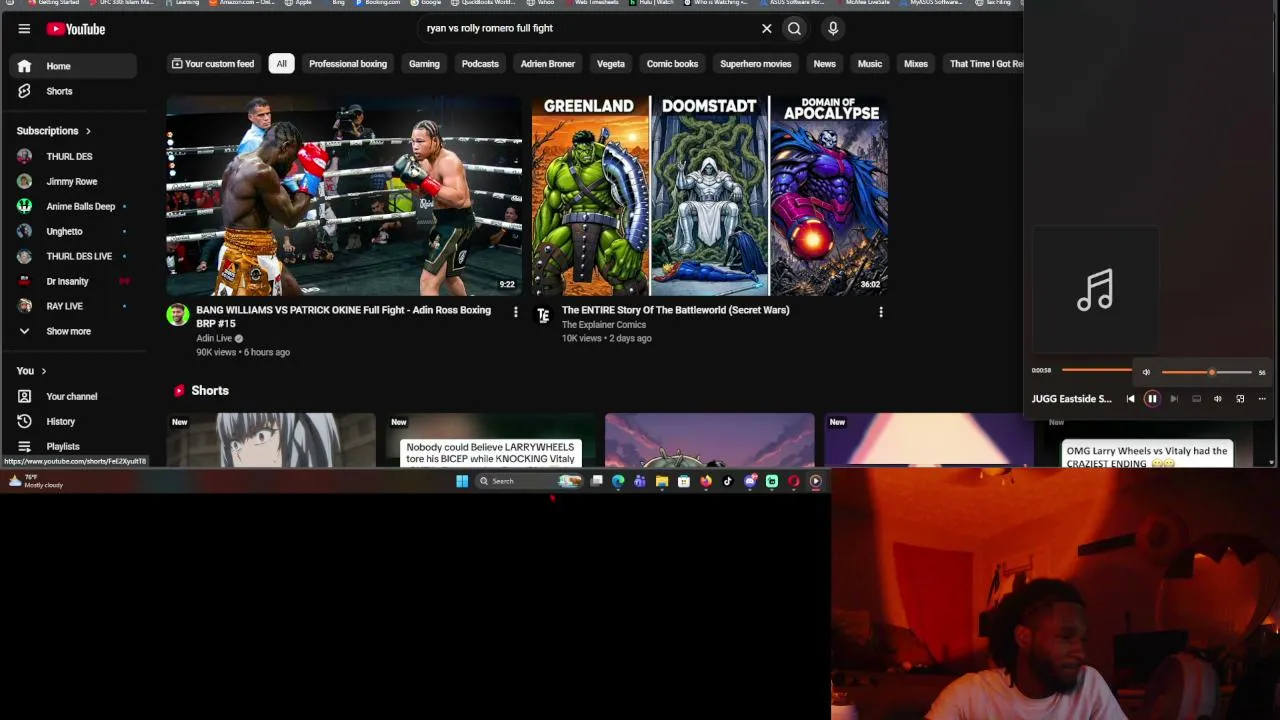Open the Larry Wheels bicep Short
The image size is (1280, 720).
click(x=491, y=440)
